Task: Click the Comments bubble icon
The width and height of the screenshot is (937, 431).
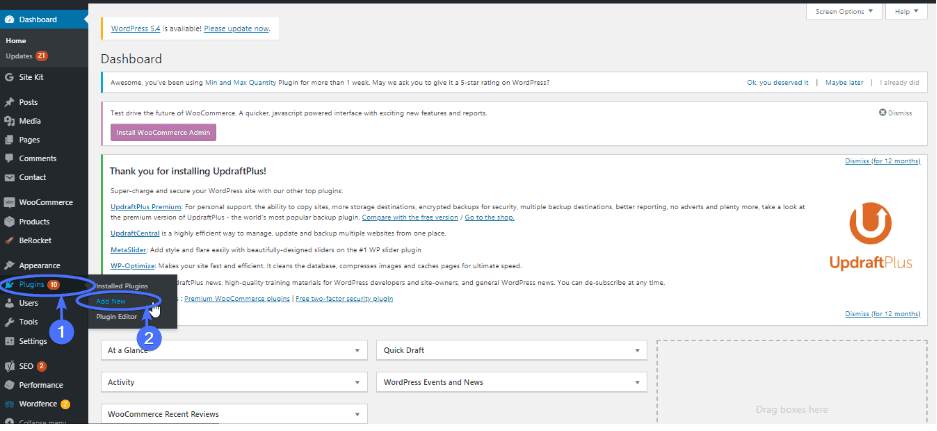Action: [10, 158]
